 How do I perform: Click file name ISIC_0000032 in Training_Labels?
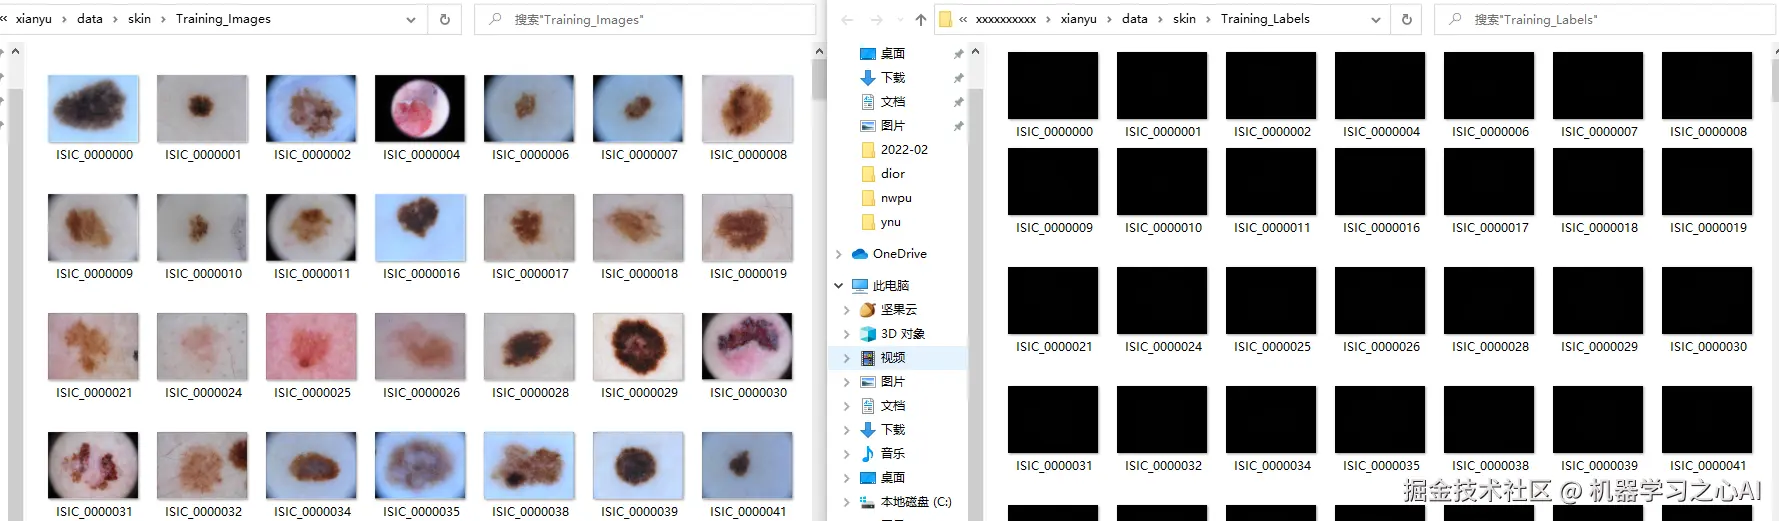coord(1163,465)
